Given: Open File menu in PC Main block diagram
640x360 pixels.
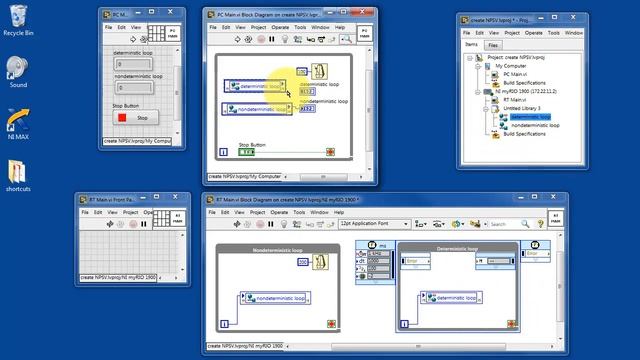Looking at the screenshot, I should (x=213, y=27).
